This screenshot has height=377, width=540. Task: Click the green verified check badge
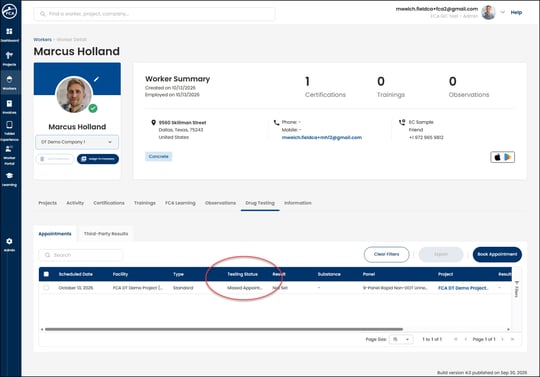click(93, 108)
